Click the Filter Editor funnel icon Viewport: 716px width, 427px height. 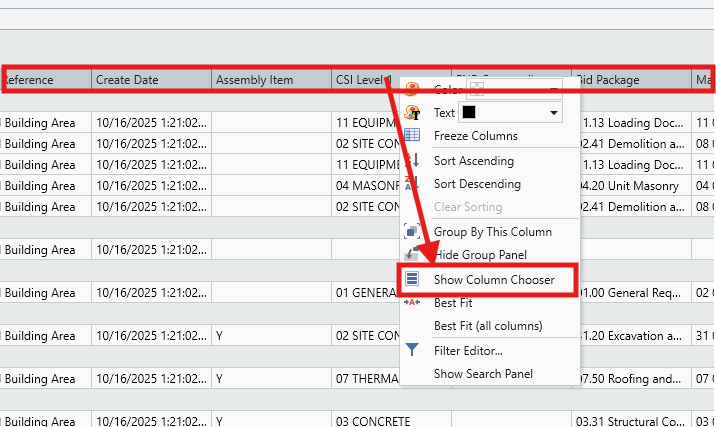pos(412,350)
